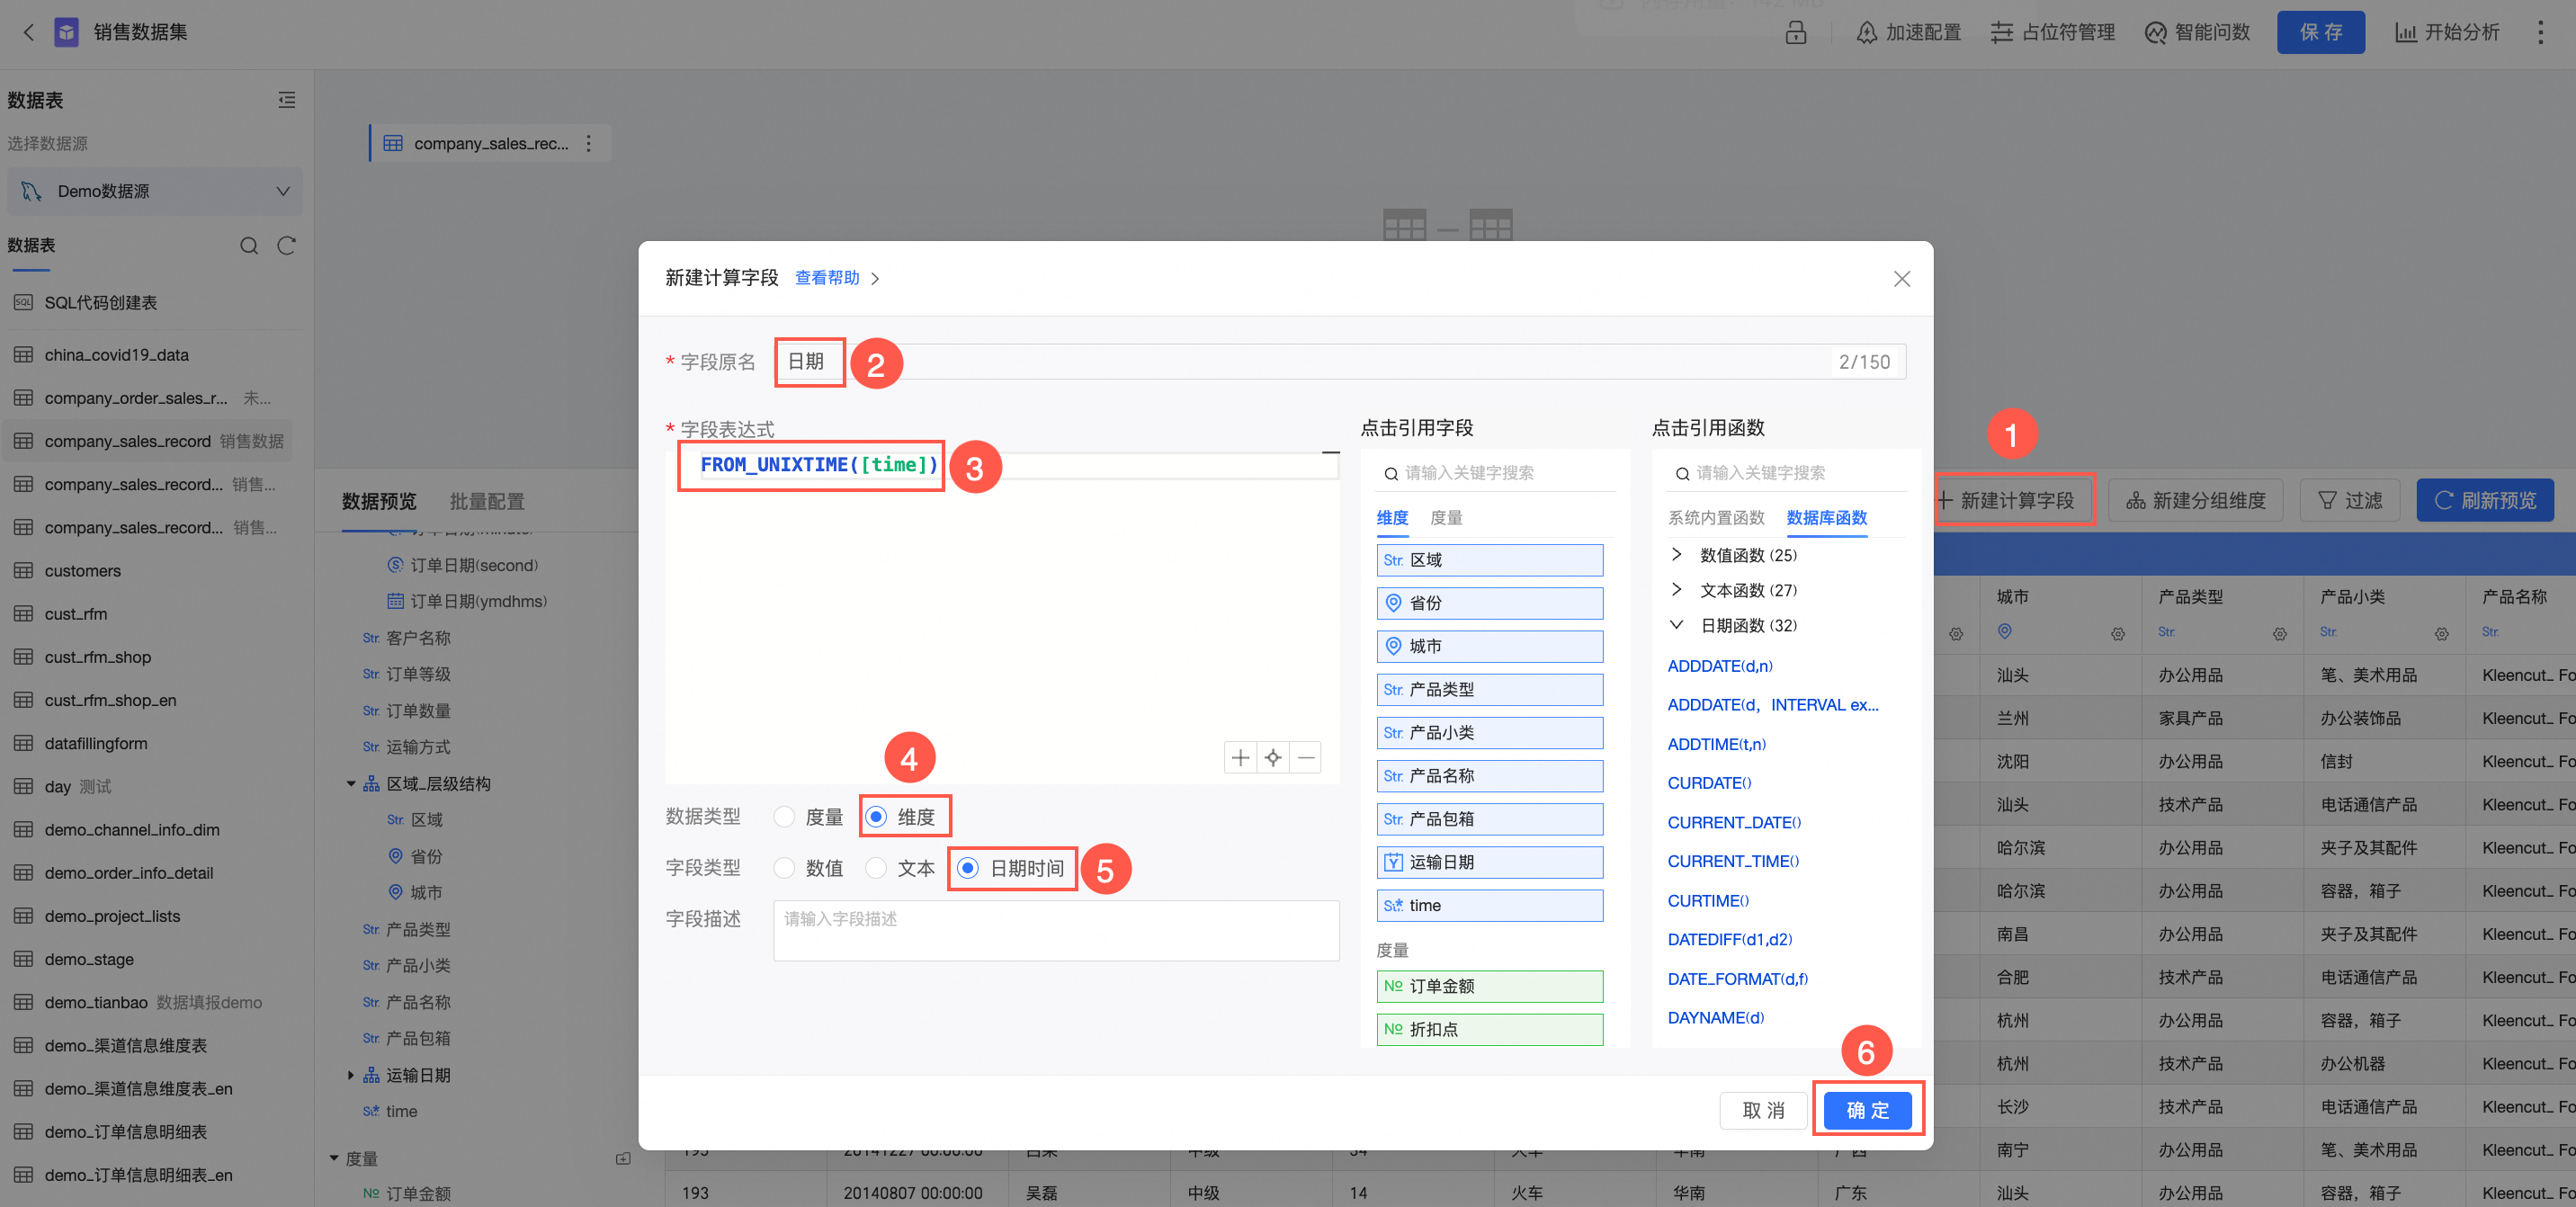The height and width of the screenshot is (1207, 2576).
Task: Select 维度 data type radio
Action: tap(876, 817)
